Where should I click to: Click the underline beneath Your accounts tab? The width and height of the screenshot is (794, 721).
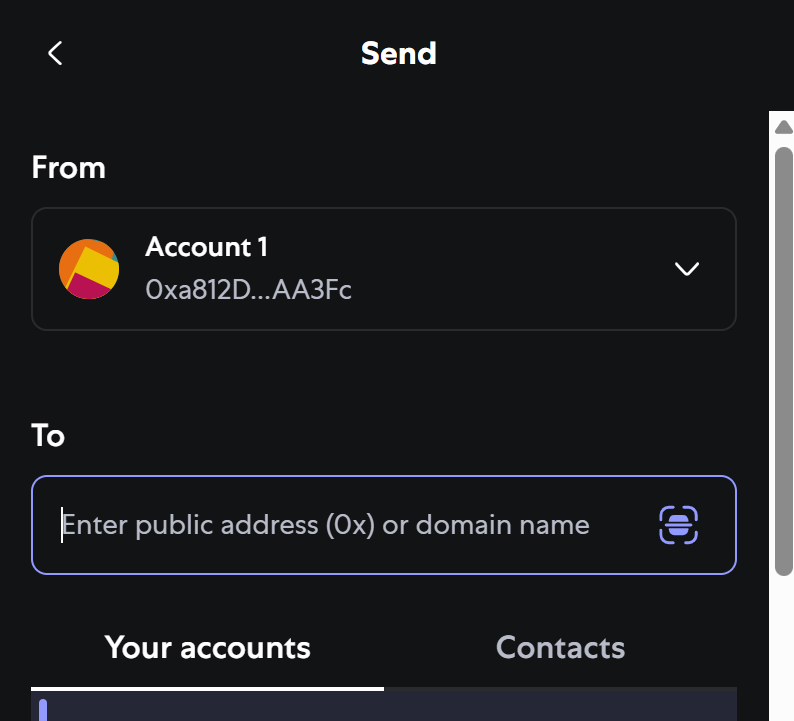[207, 688]
